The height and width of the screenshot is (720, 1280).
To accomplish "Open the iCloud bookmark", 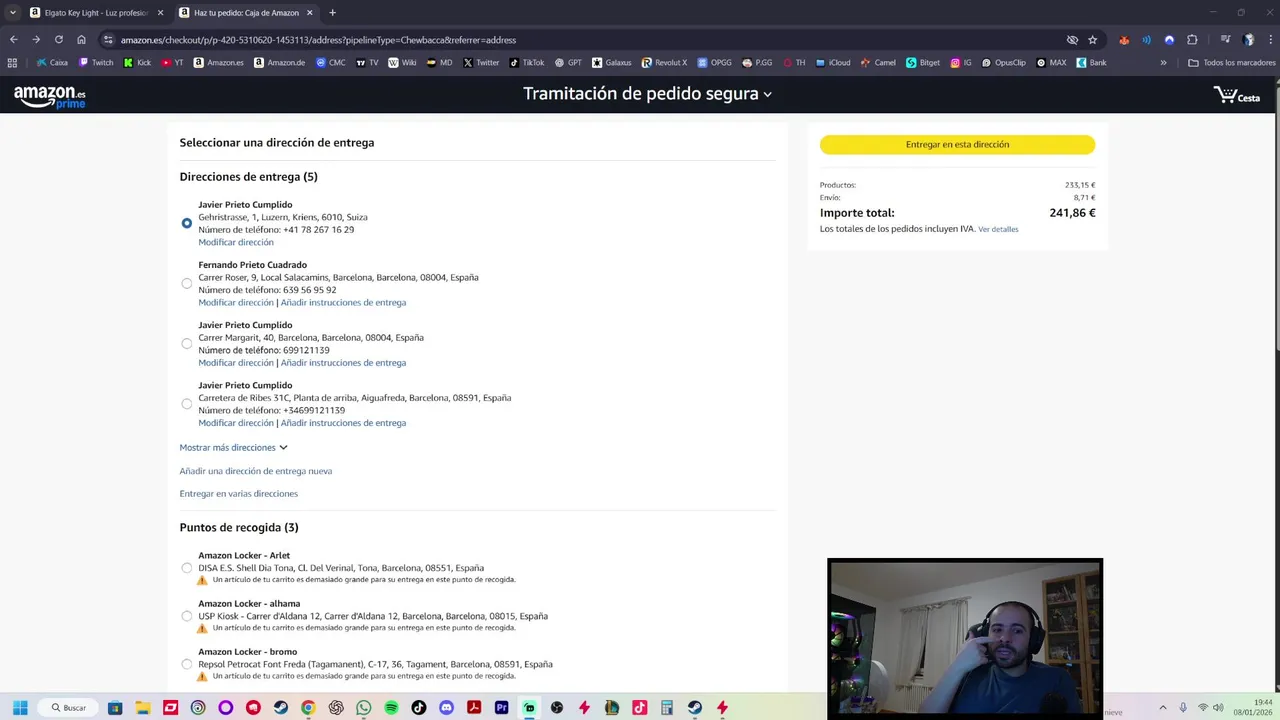I will 833,62.
